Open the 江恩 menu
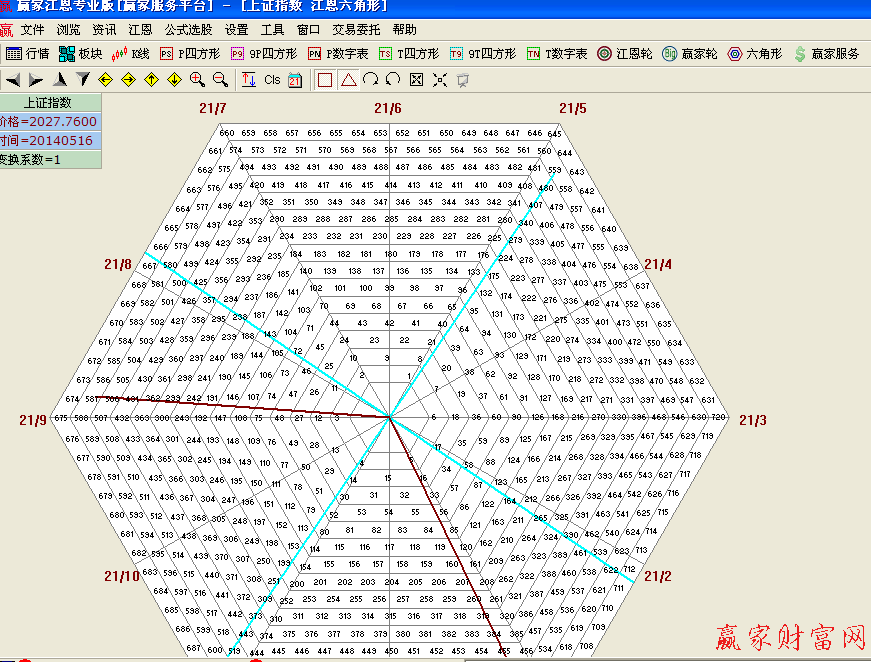The height and width of the screenshot is (662, 871). [x=140, y=30]
